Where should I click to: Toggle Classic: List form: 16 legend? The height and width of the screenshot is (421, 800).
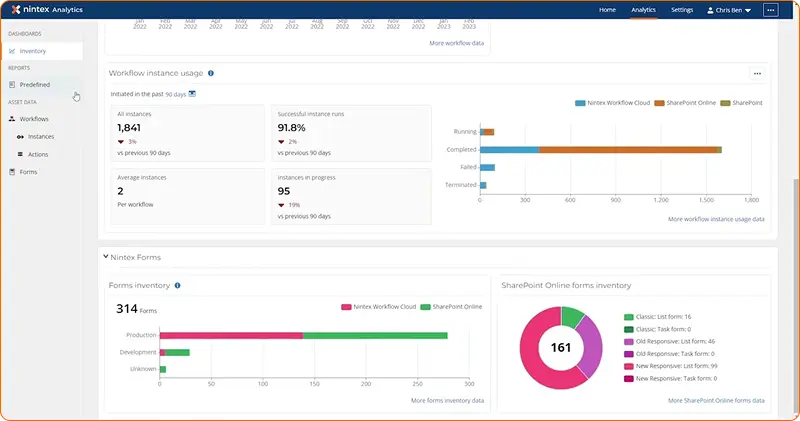pyautogui.click(x=629, y=317)
